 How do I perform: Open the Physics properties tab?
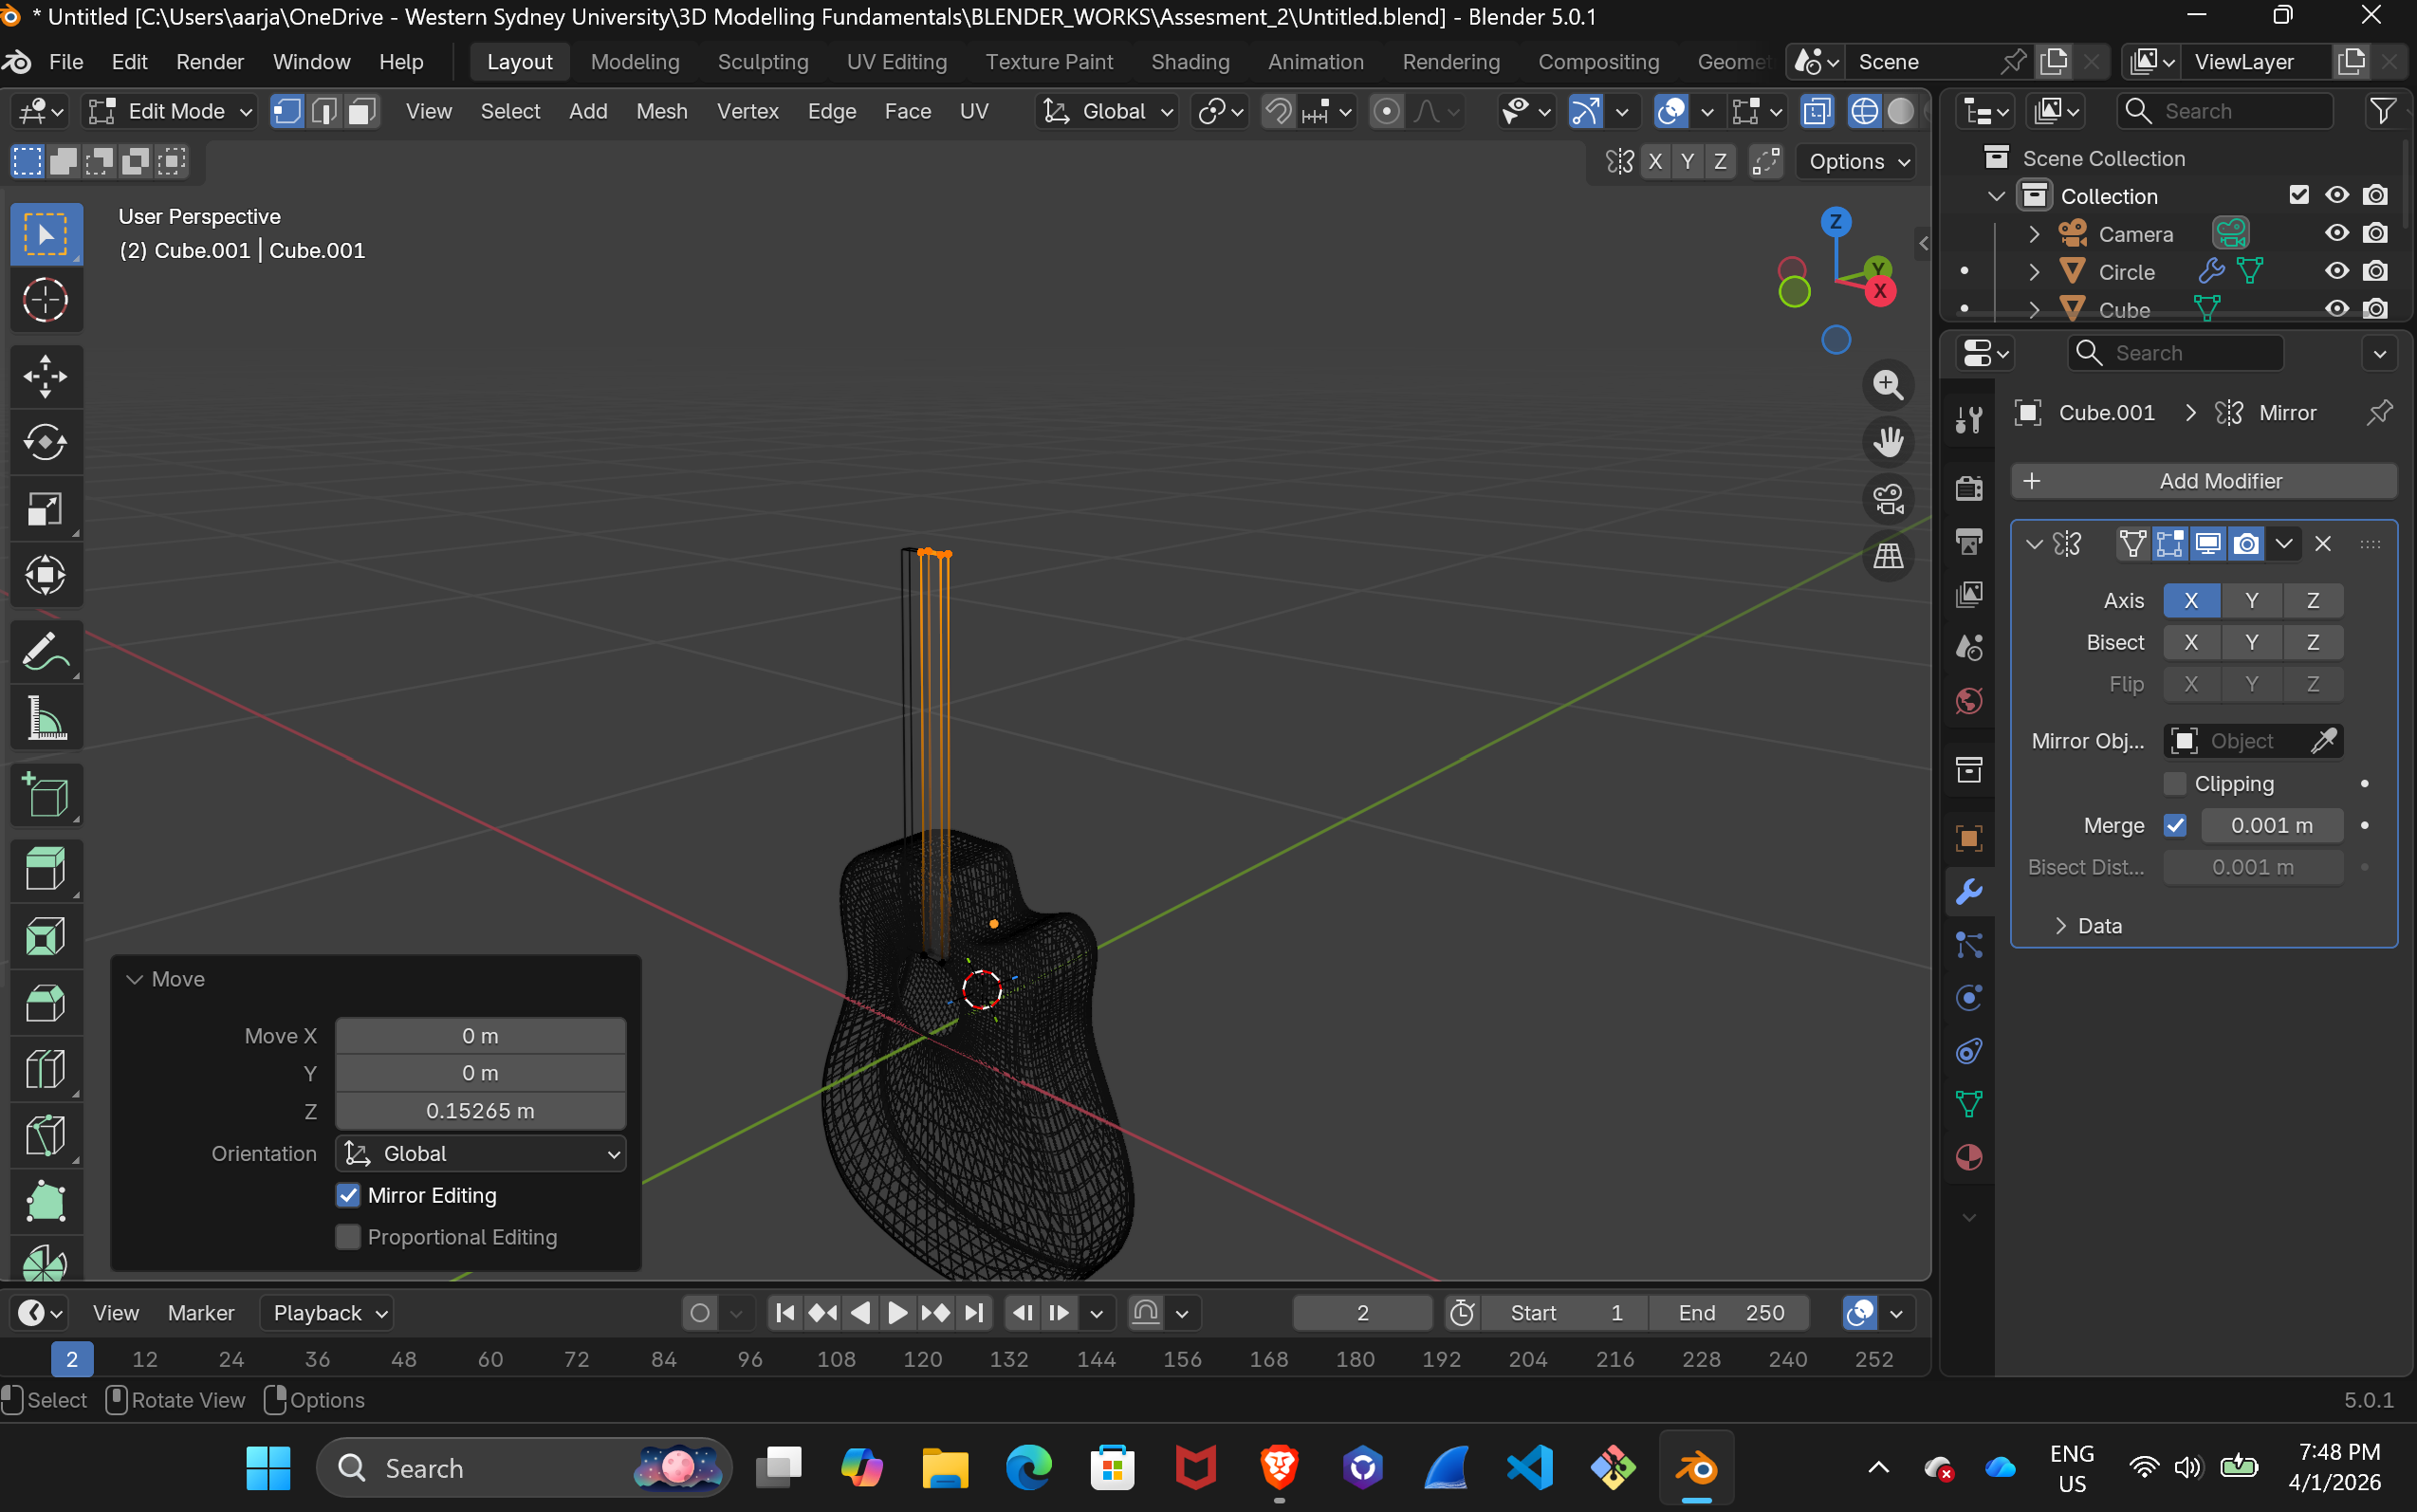pos(1969,998)
